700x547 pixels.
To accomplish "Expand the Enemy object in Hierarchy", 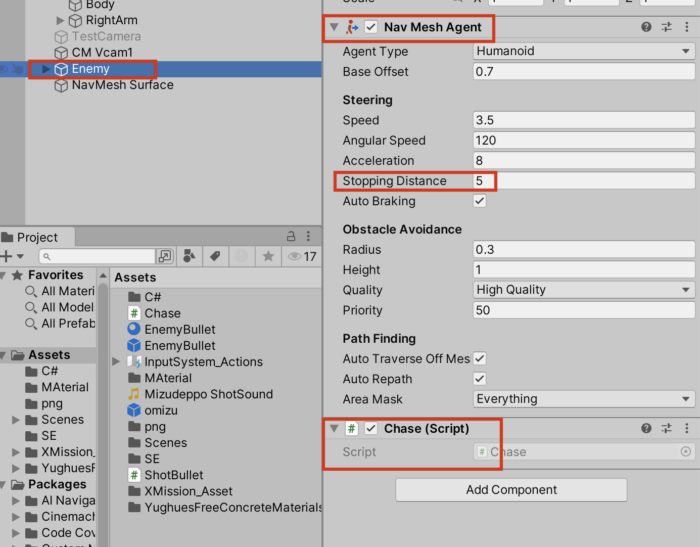I will pyautogui.click(x=44, y=69).
